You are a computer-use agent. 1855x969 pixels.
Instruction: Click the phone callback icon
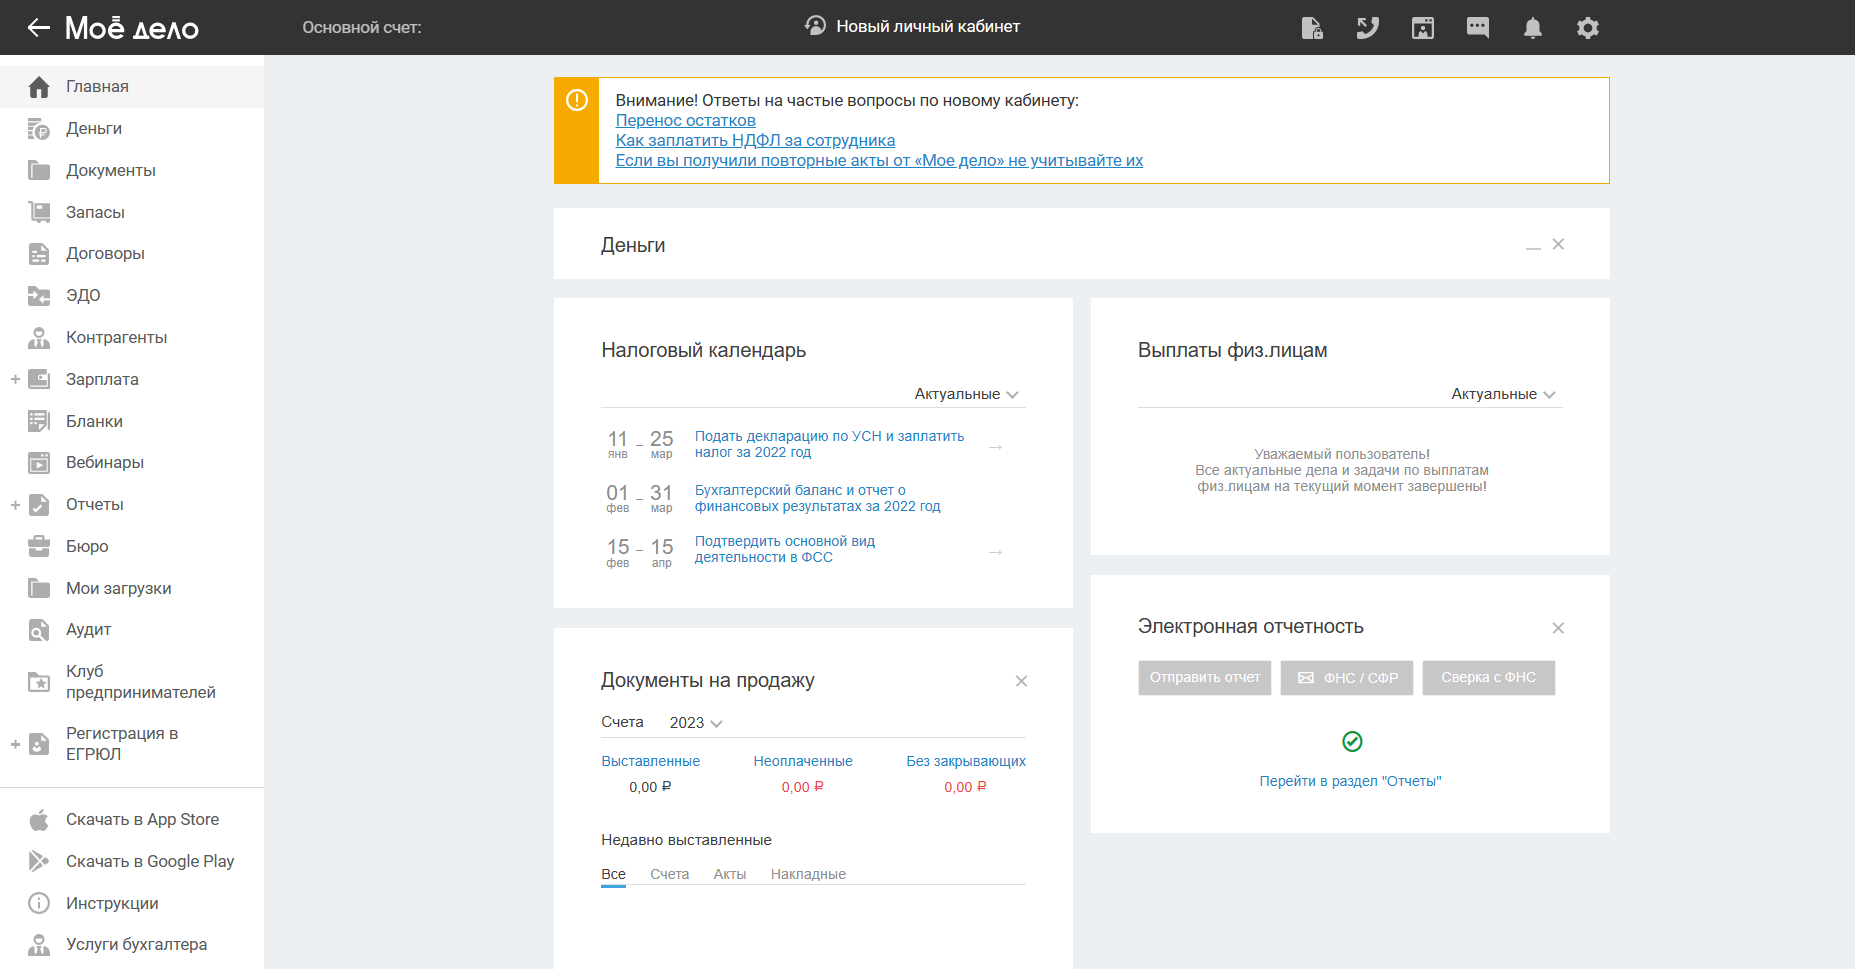pos(1367,28)
